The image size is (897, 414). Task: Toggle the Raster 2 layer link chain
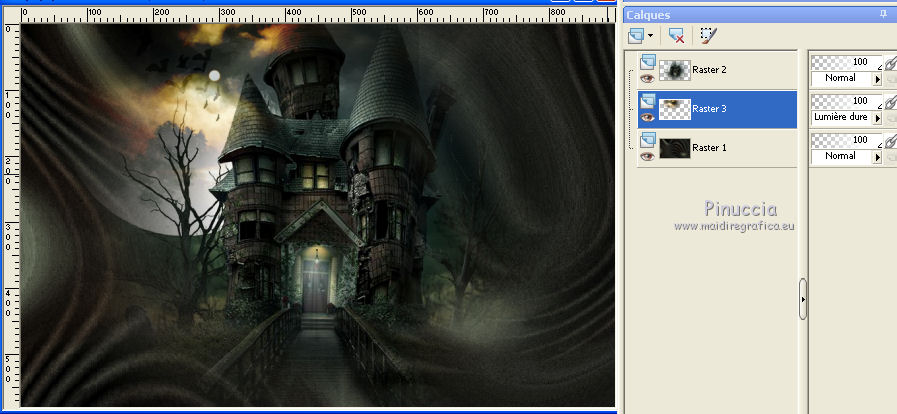point(890,63)
